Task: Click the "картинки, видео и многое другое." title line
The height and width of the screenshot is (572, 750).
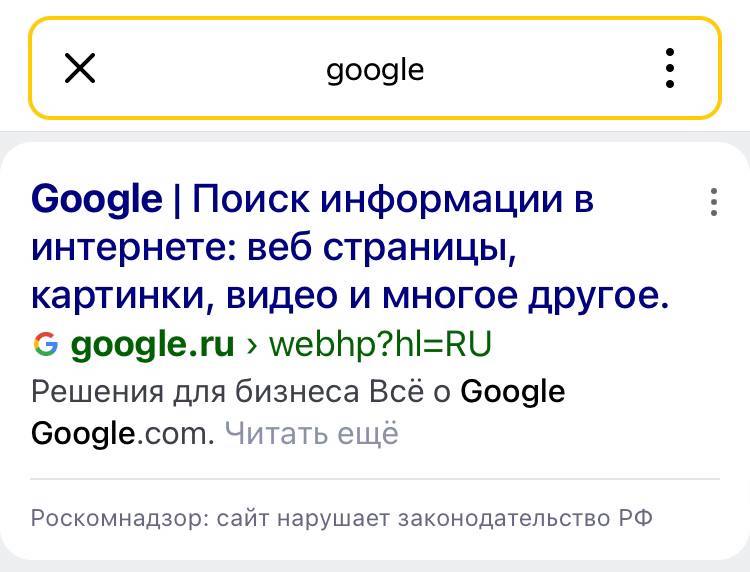Action: 350,296
